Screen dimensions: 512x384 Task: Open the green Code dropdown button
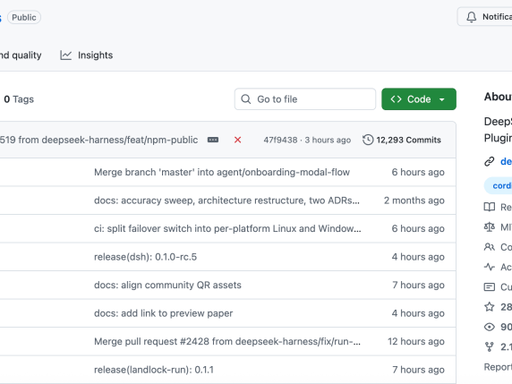419,99
